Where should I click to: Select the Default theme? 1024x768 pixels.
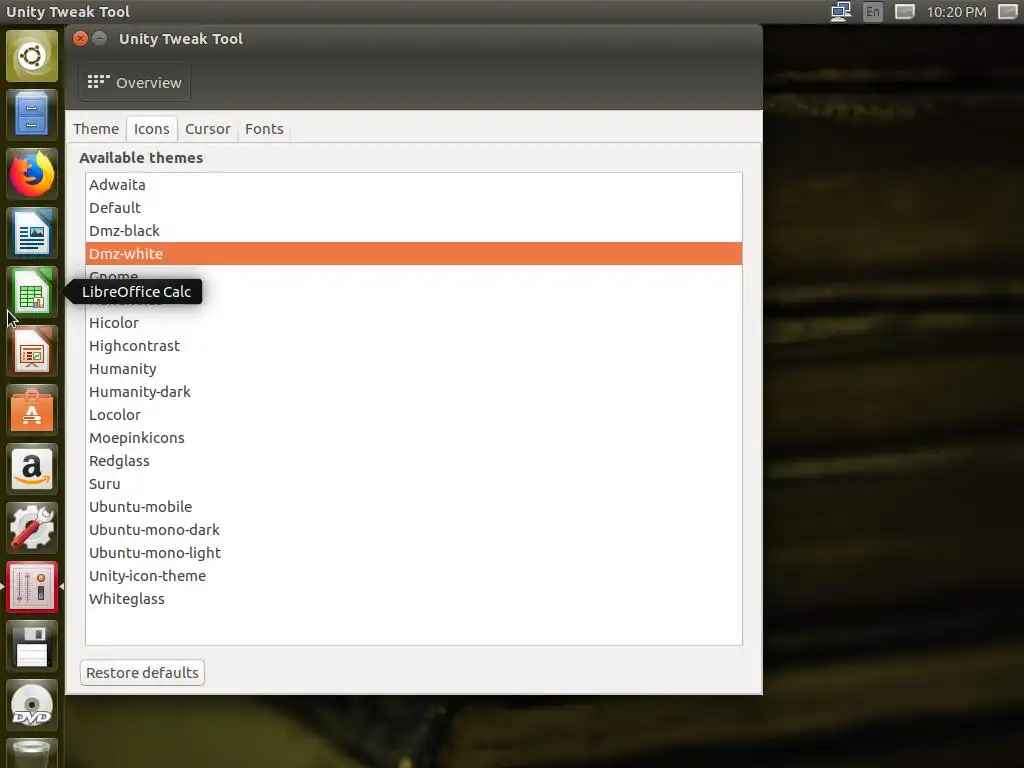pos(414,208)
